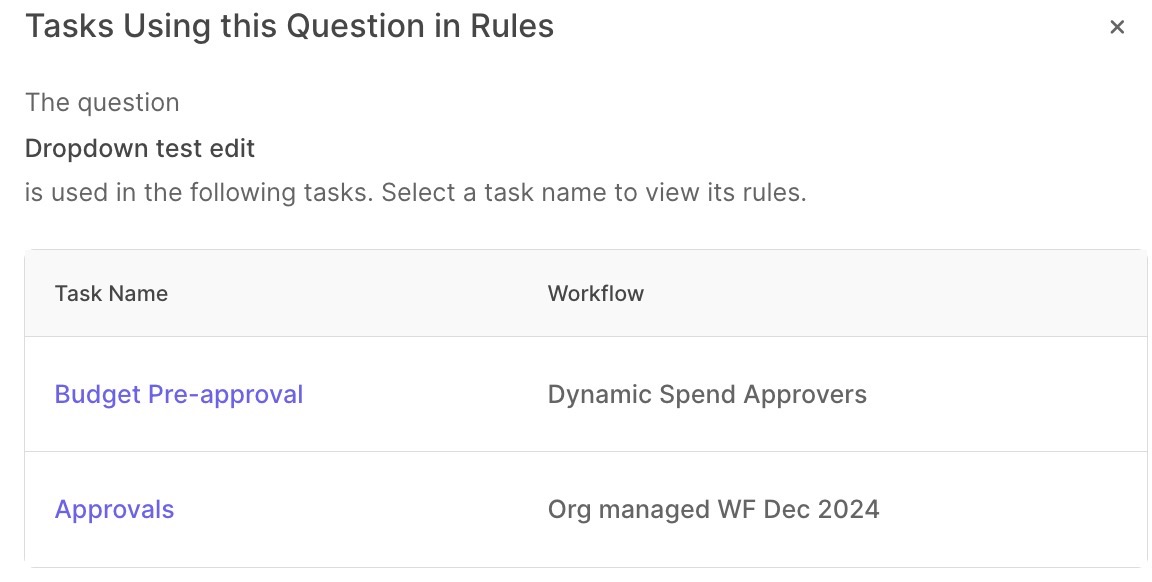Close the Tasks Using this Question dialog
The image size is (1152, 582).
1117,27
